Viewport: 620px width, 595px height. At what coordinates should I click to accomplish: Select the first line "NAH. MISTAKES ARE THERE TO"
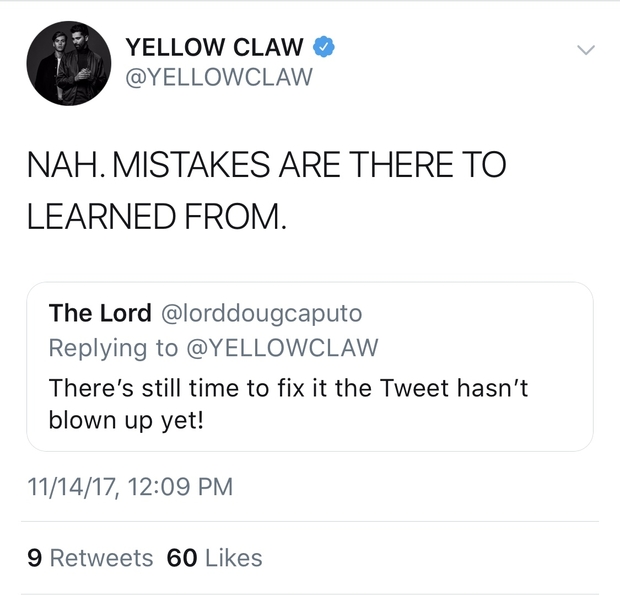point(266,165)
